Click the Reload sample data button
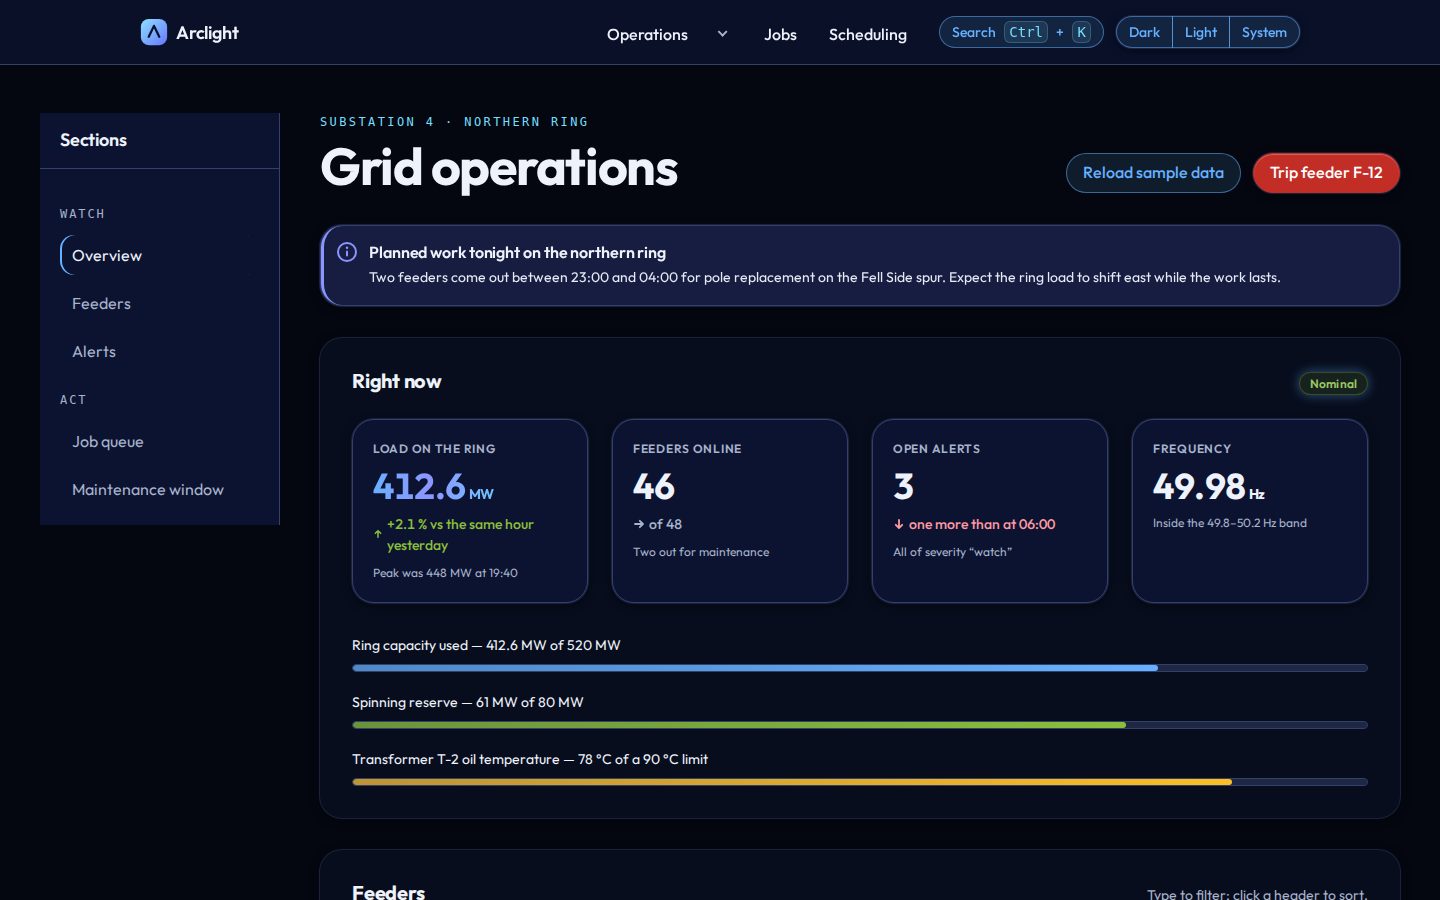1440x900 pixels. click(x=1153, y=173)
